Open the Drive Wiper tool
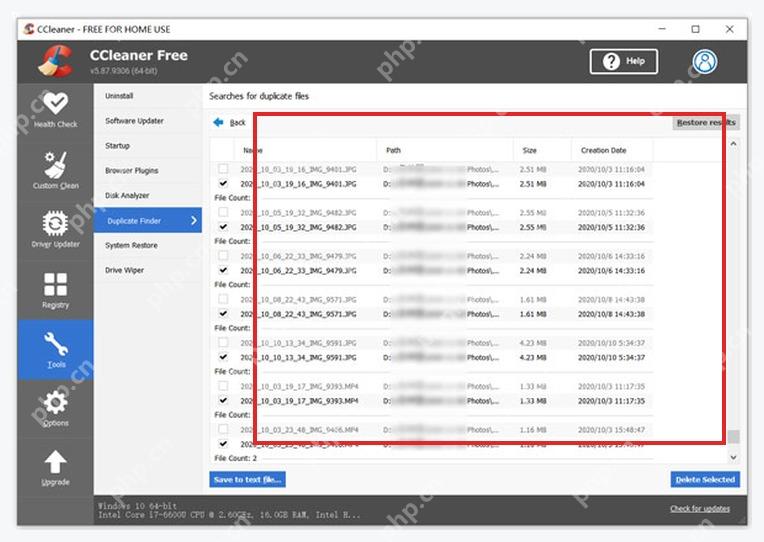 tap(148, 270)
